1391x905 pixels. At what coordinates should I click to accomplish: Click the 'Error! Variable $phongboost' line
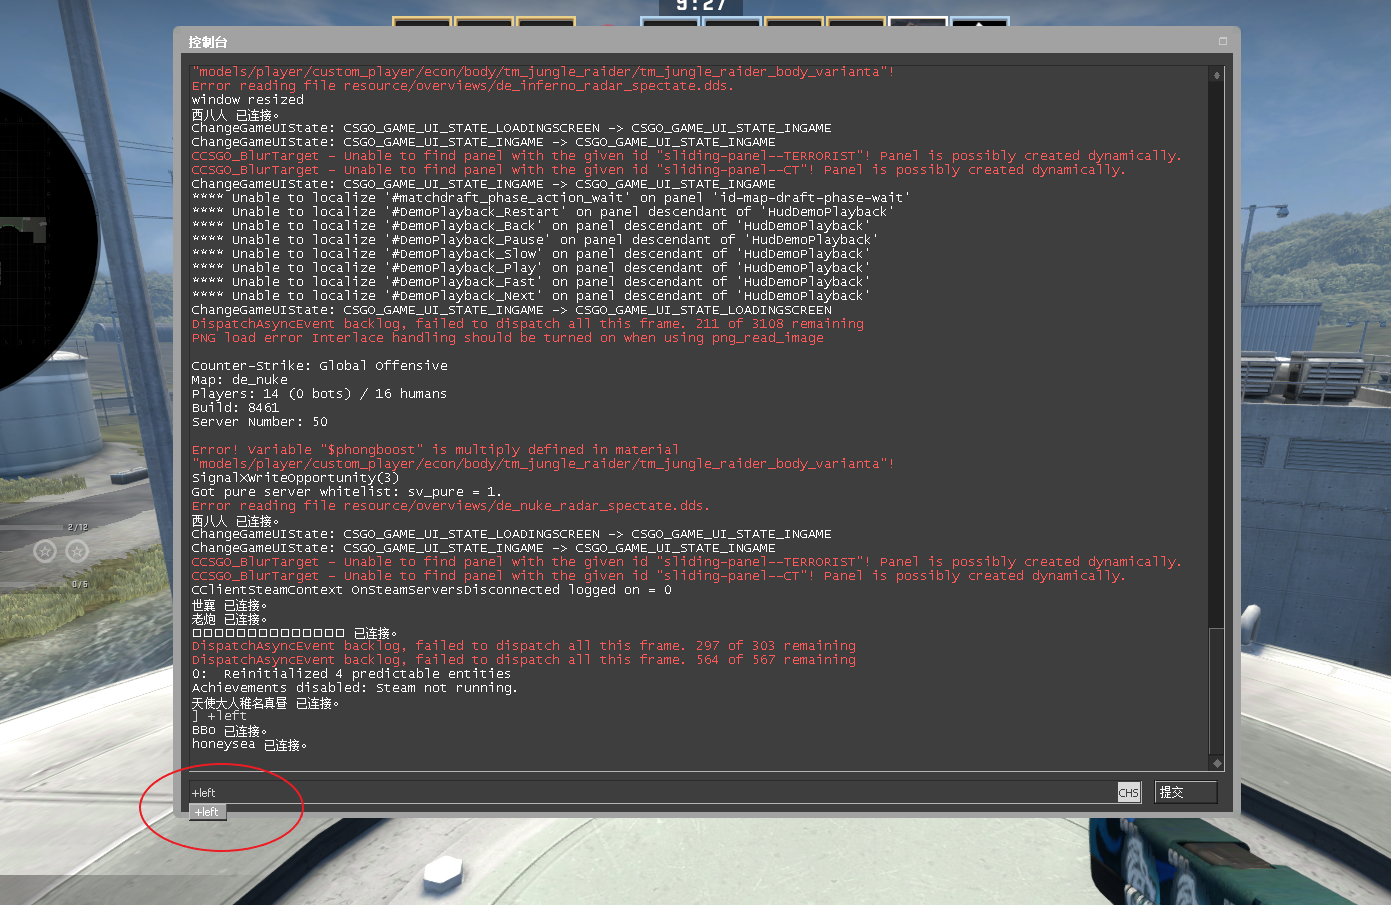436,450
